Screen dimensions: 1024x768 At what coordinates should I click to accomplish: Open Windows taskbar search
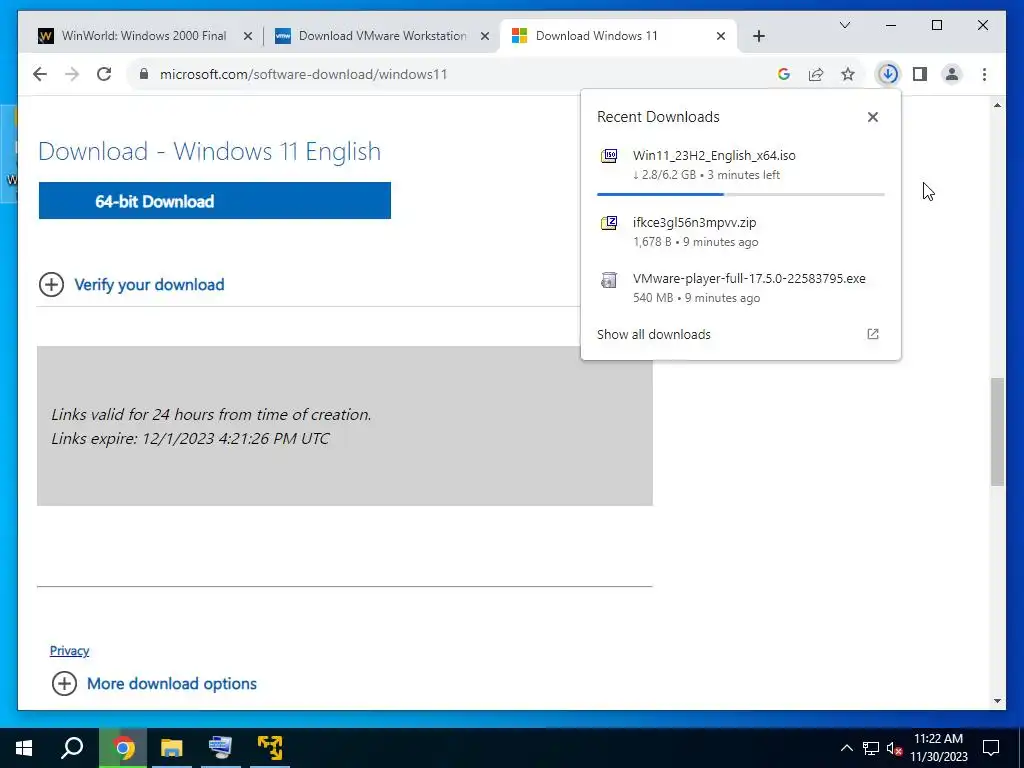pos(72,748)
